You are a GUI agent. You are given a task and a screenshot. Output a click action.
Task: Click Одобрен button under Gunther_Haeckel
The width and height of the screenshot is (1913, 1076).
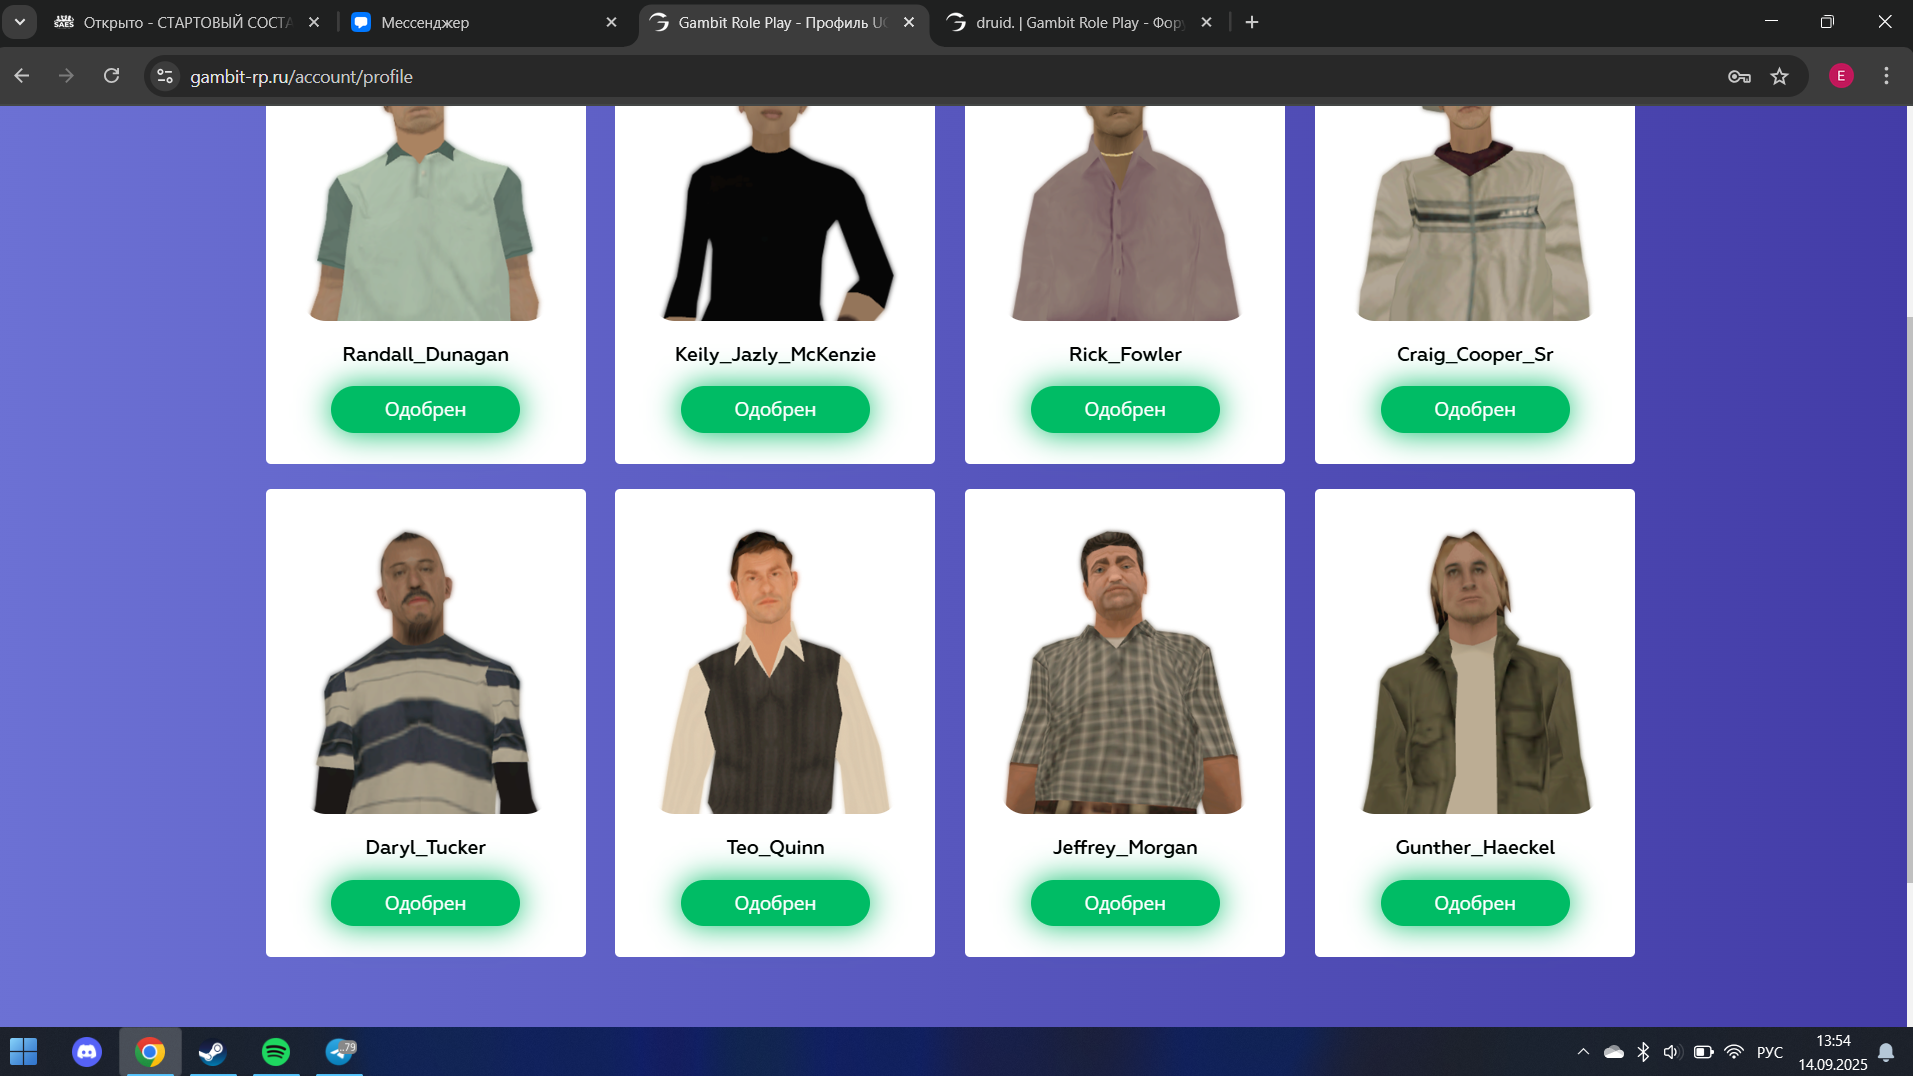1475,903
